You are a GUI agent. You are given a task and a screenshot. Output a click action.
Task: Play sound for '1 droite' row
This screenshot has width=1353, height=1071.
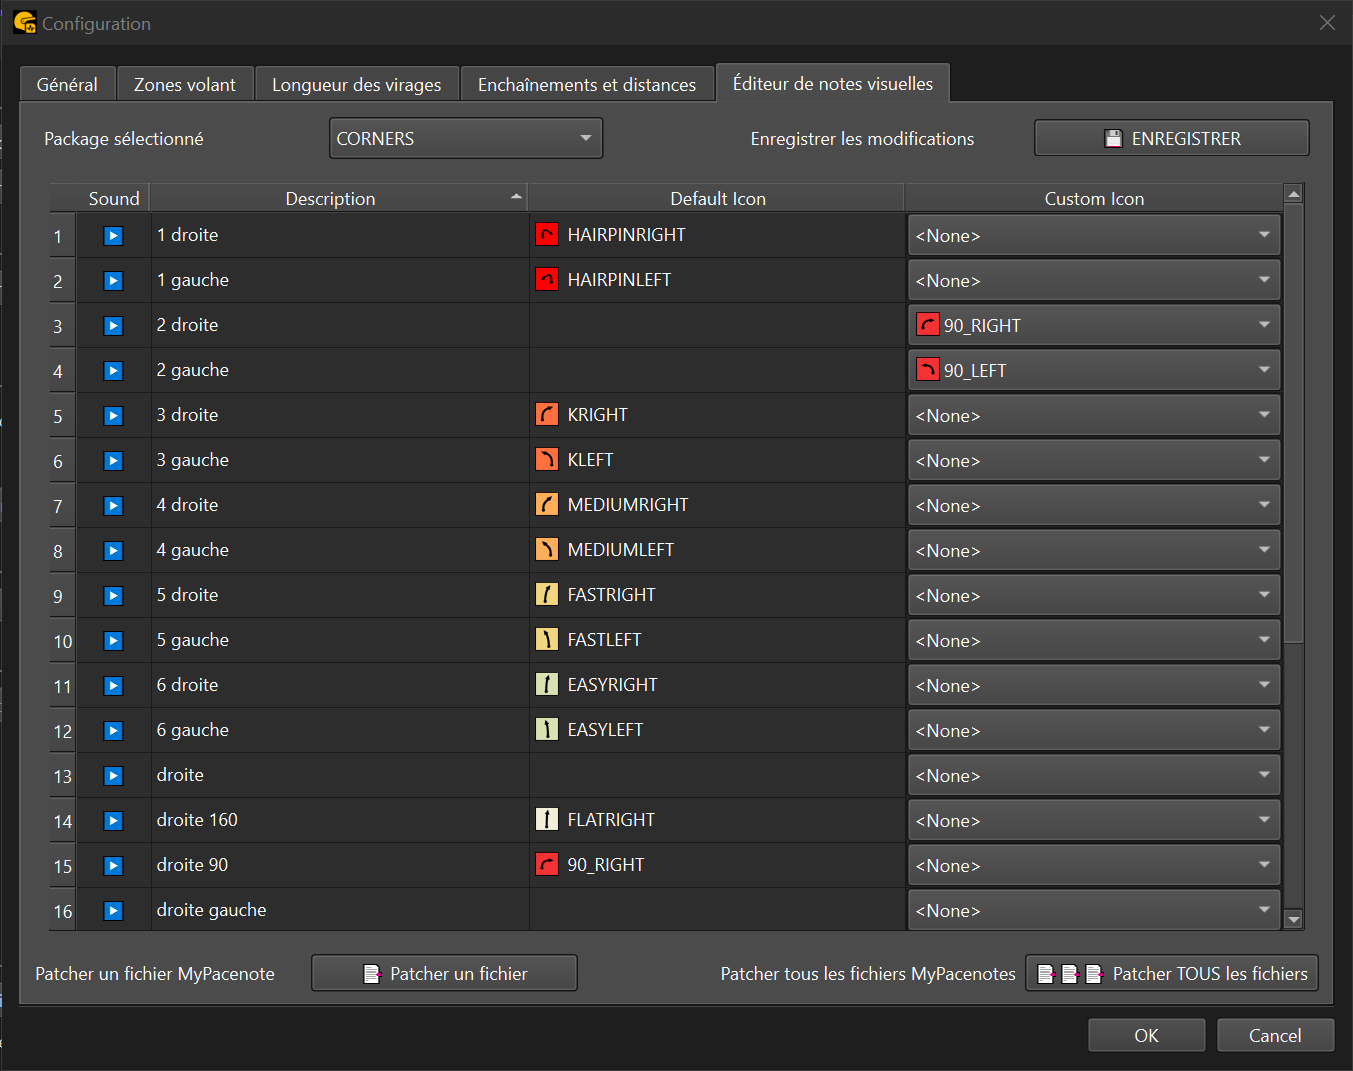coord(113,236)
